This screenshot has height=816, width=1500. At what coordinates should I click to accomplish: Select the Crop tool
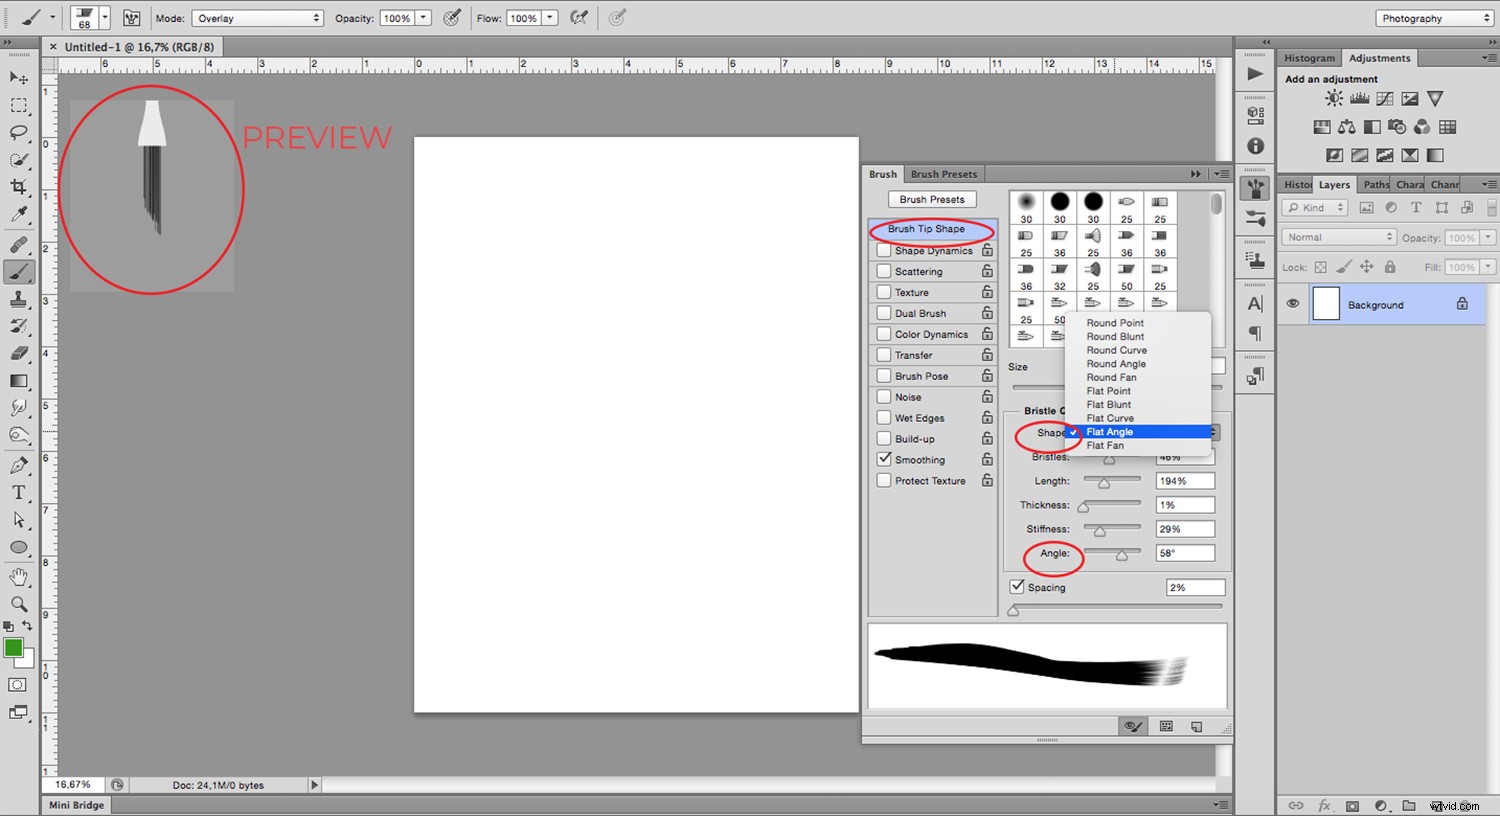point(18,186)
